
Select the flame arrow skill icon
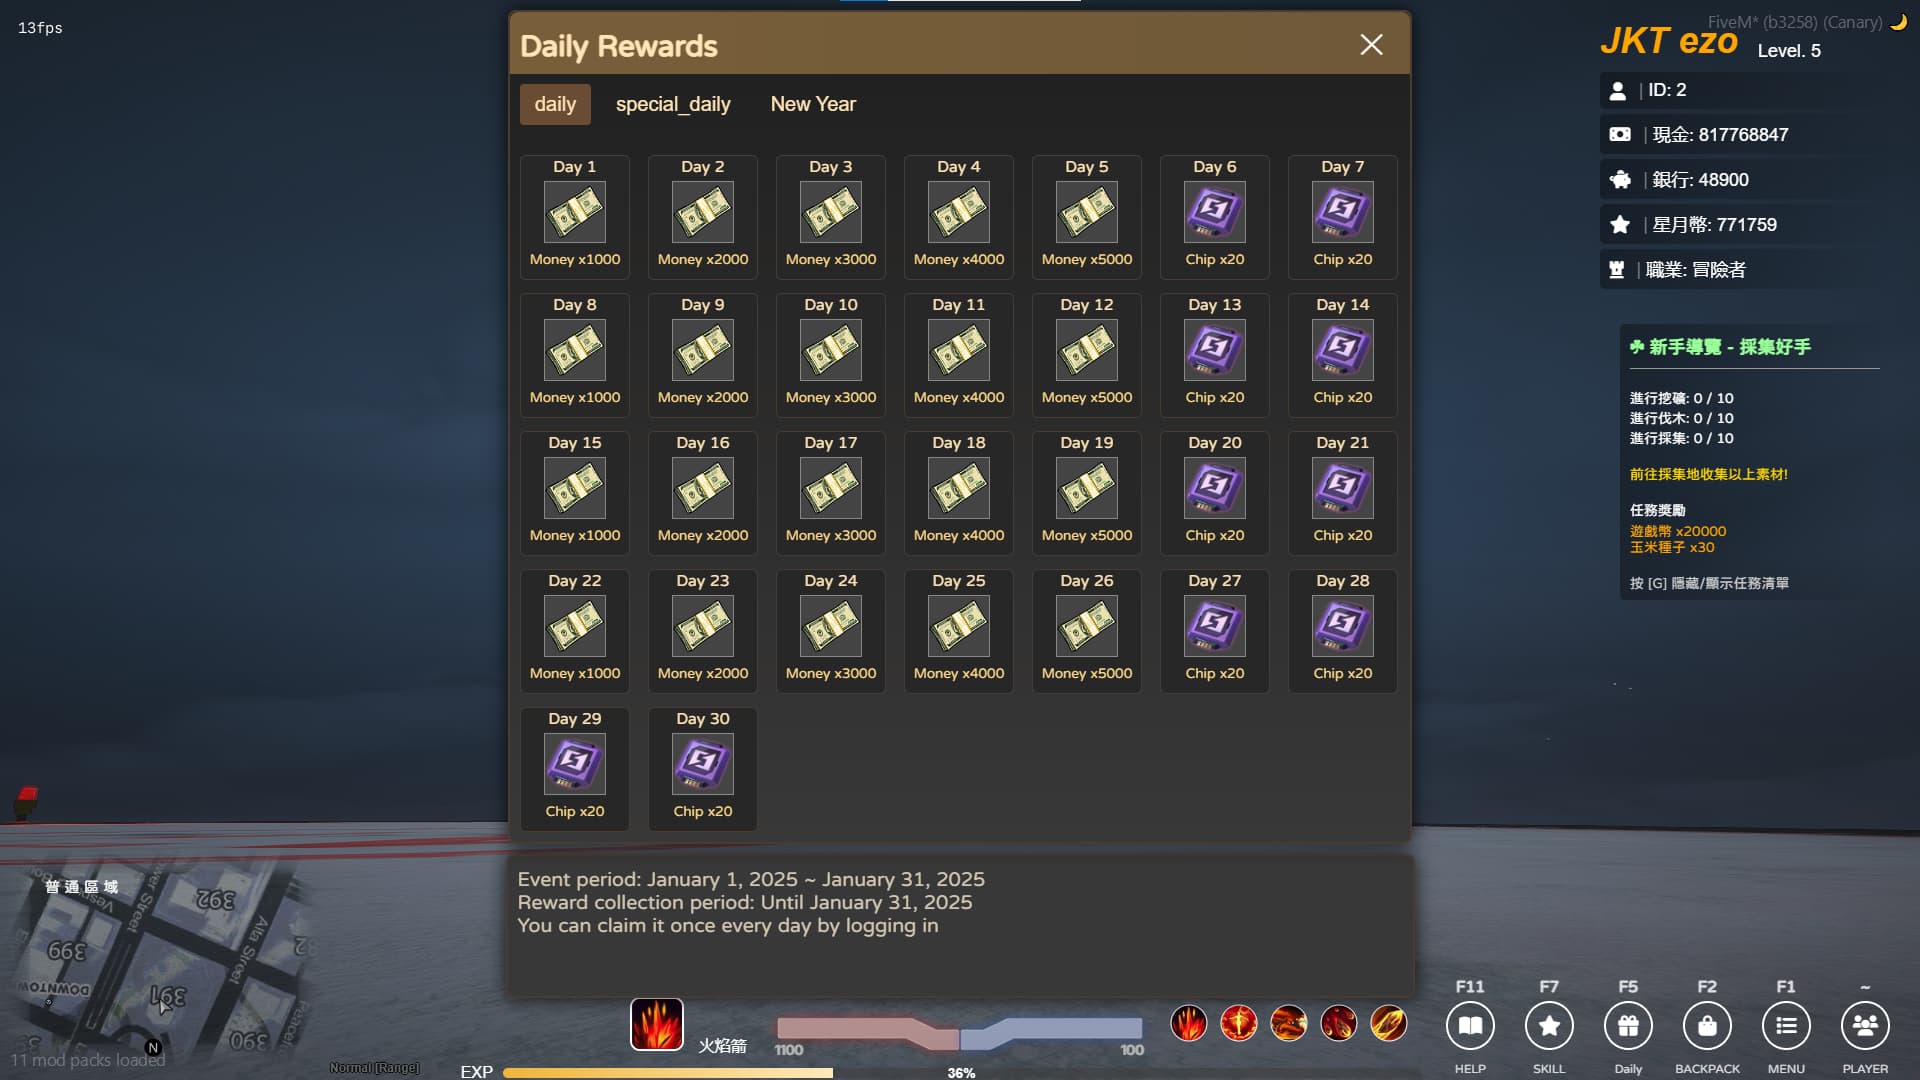pyautogui.click(x=656, y=1024)
